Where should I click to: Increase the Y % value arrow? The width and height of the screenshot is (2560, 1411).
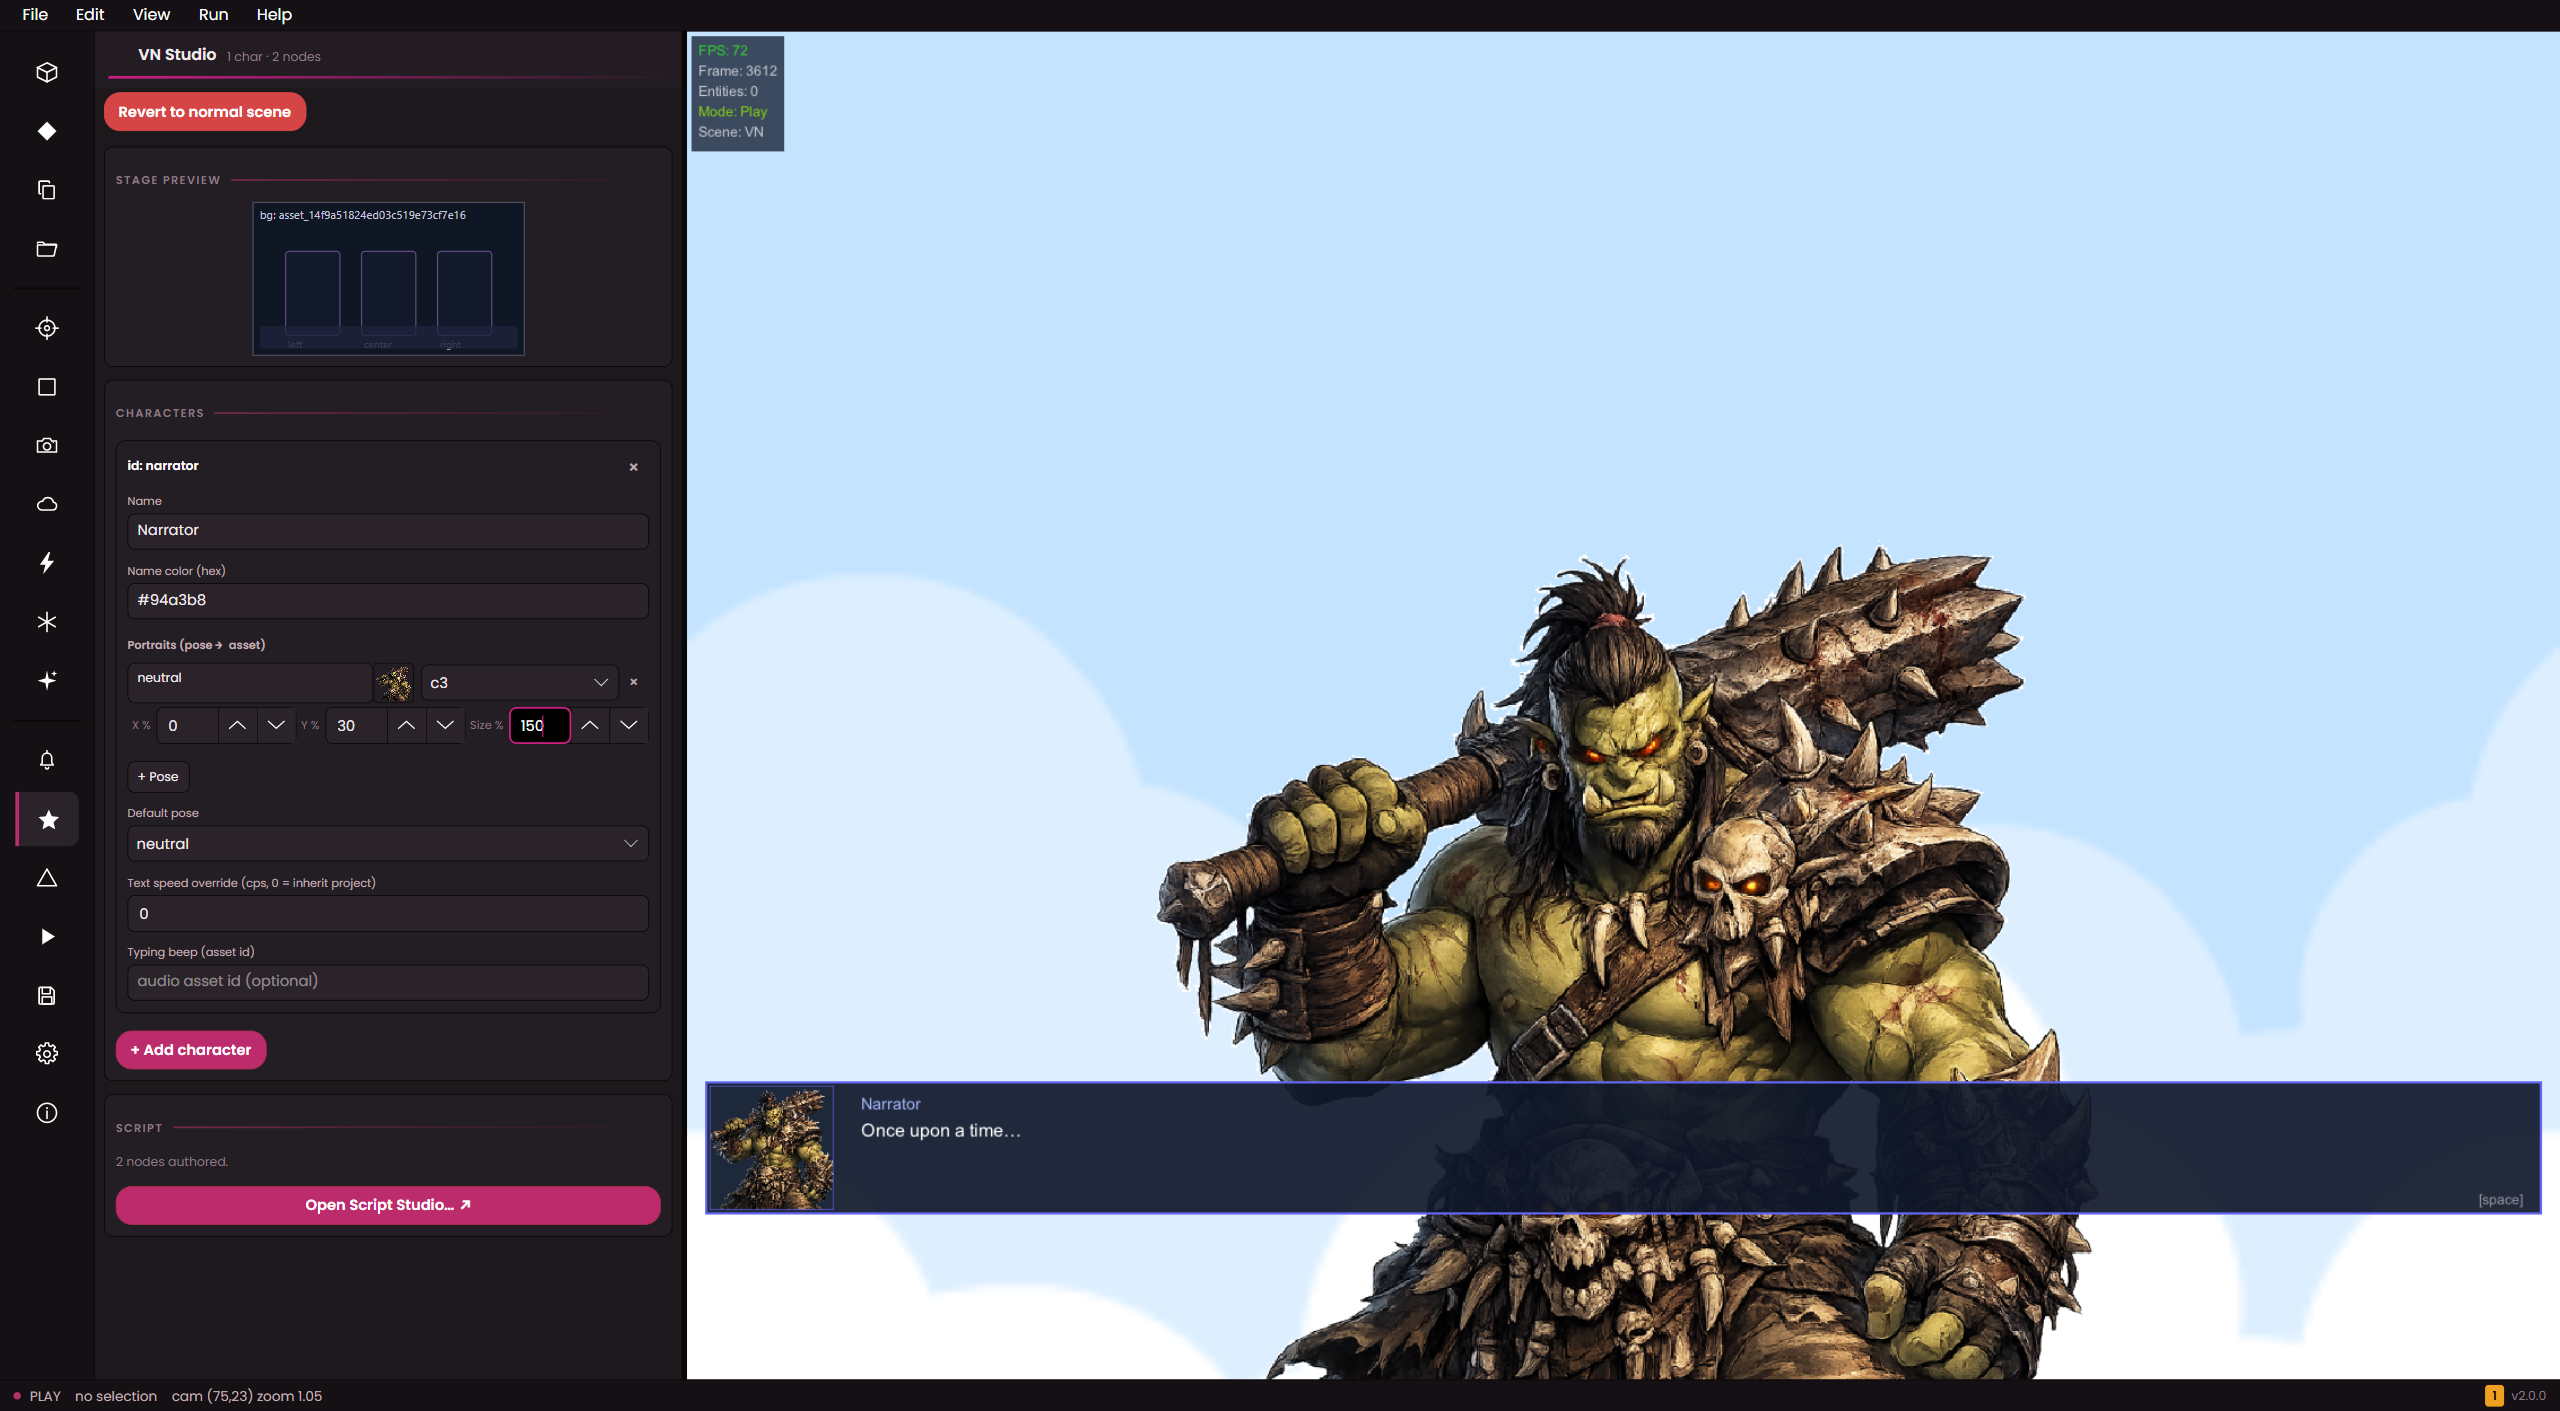tap(406, 726)
